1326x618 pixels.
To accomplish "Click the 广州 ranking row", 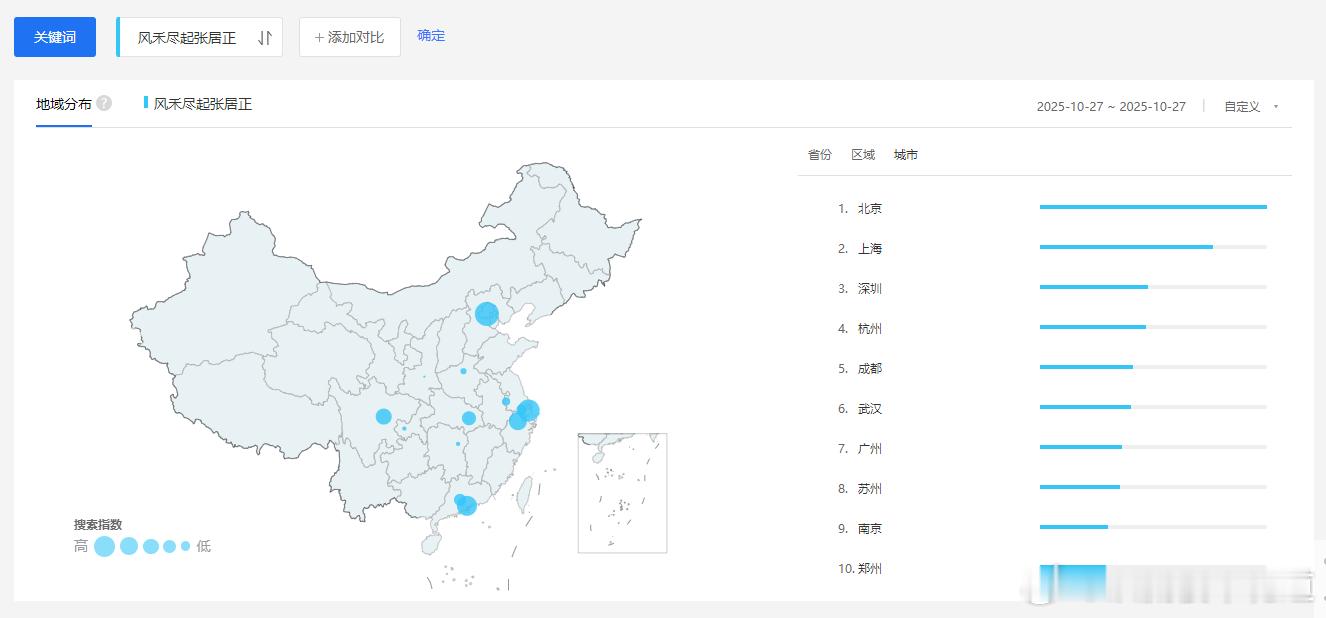I will click(1052, 448).
